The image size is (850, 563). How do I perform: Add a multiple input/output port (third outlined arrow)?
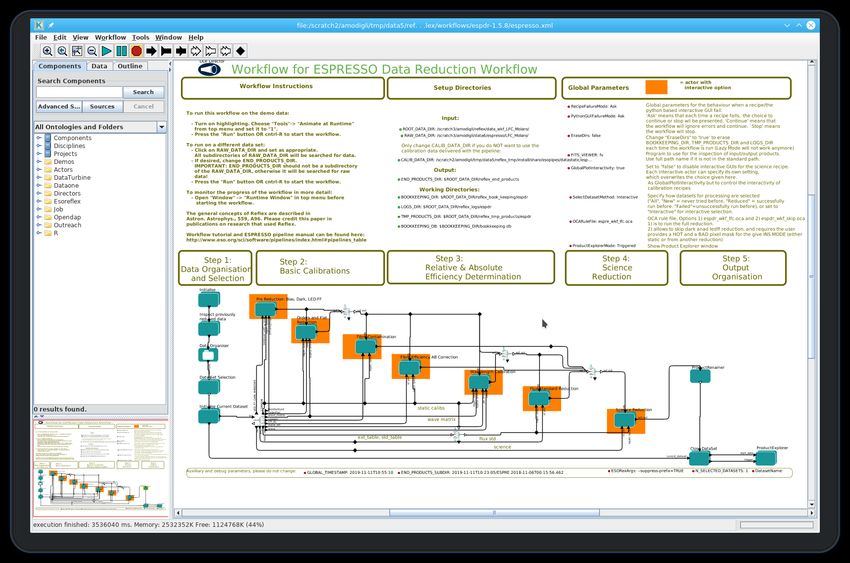pos(226,51)
